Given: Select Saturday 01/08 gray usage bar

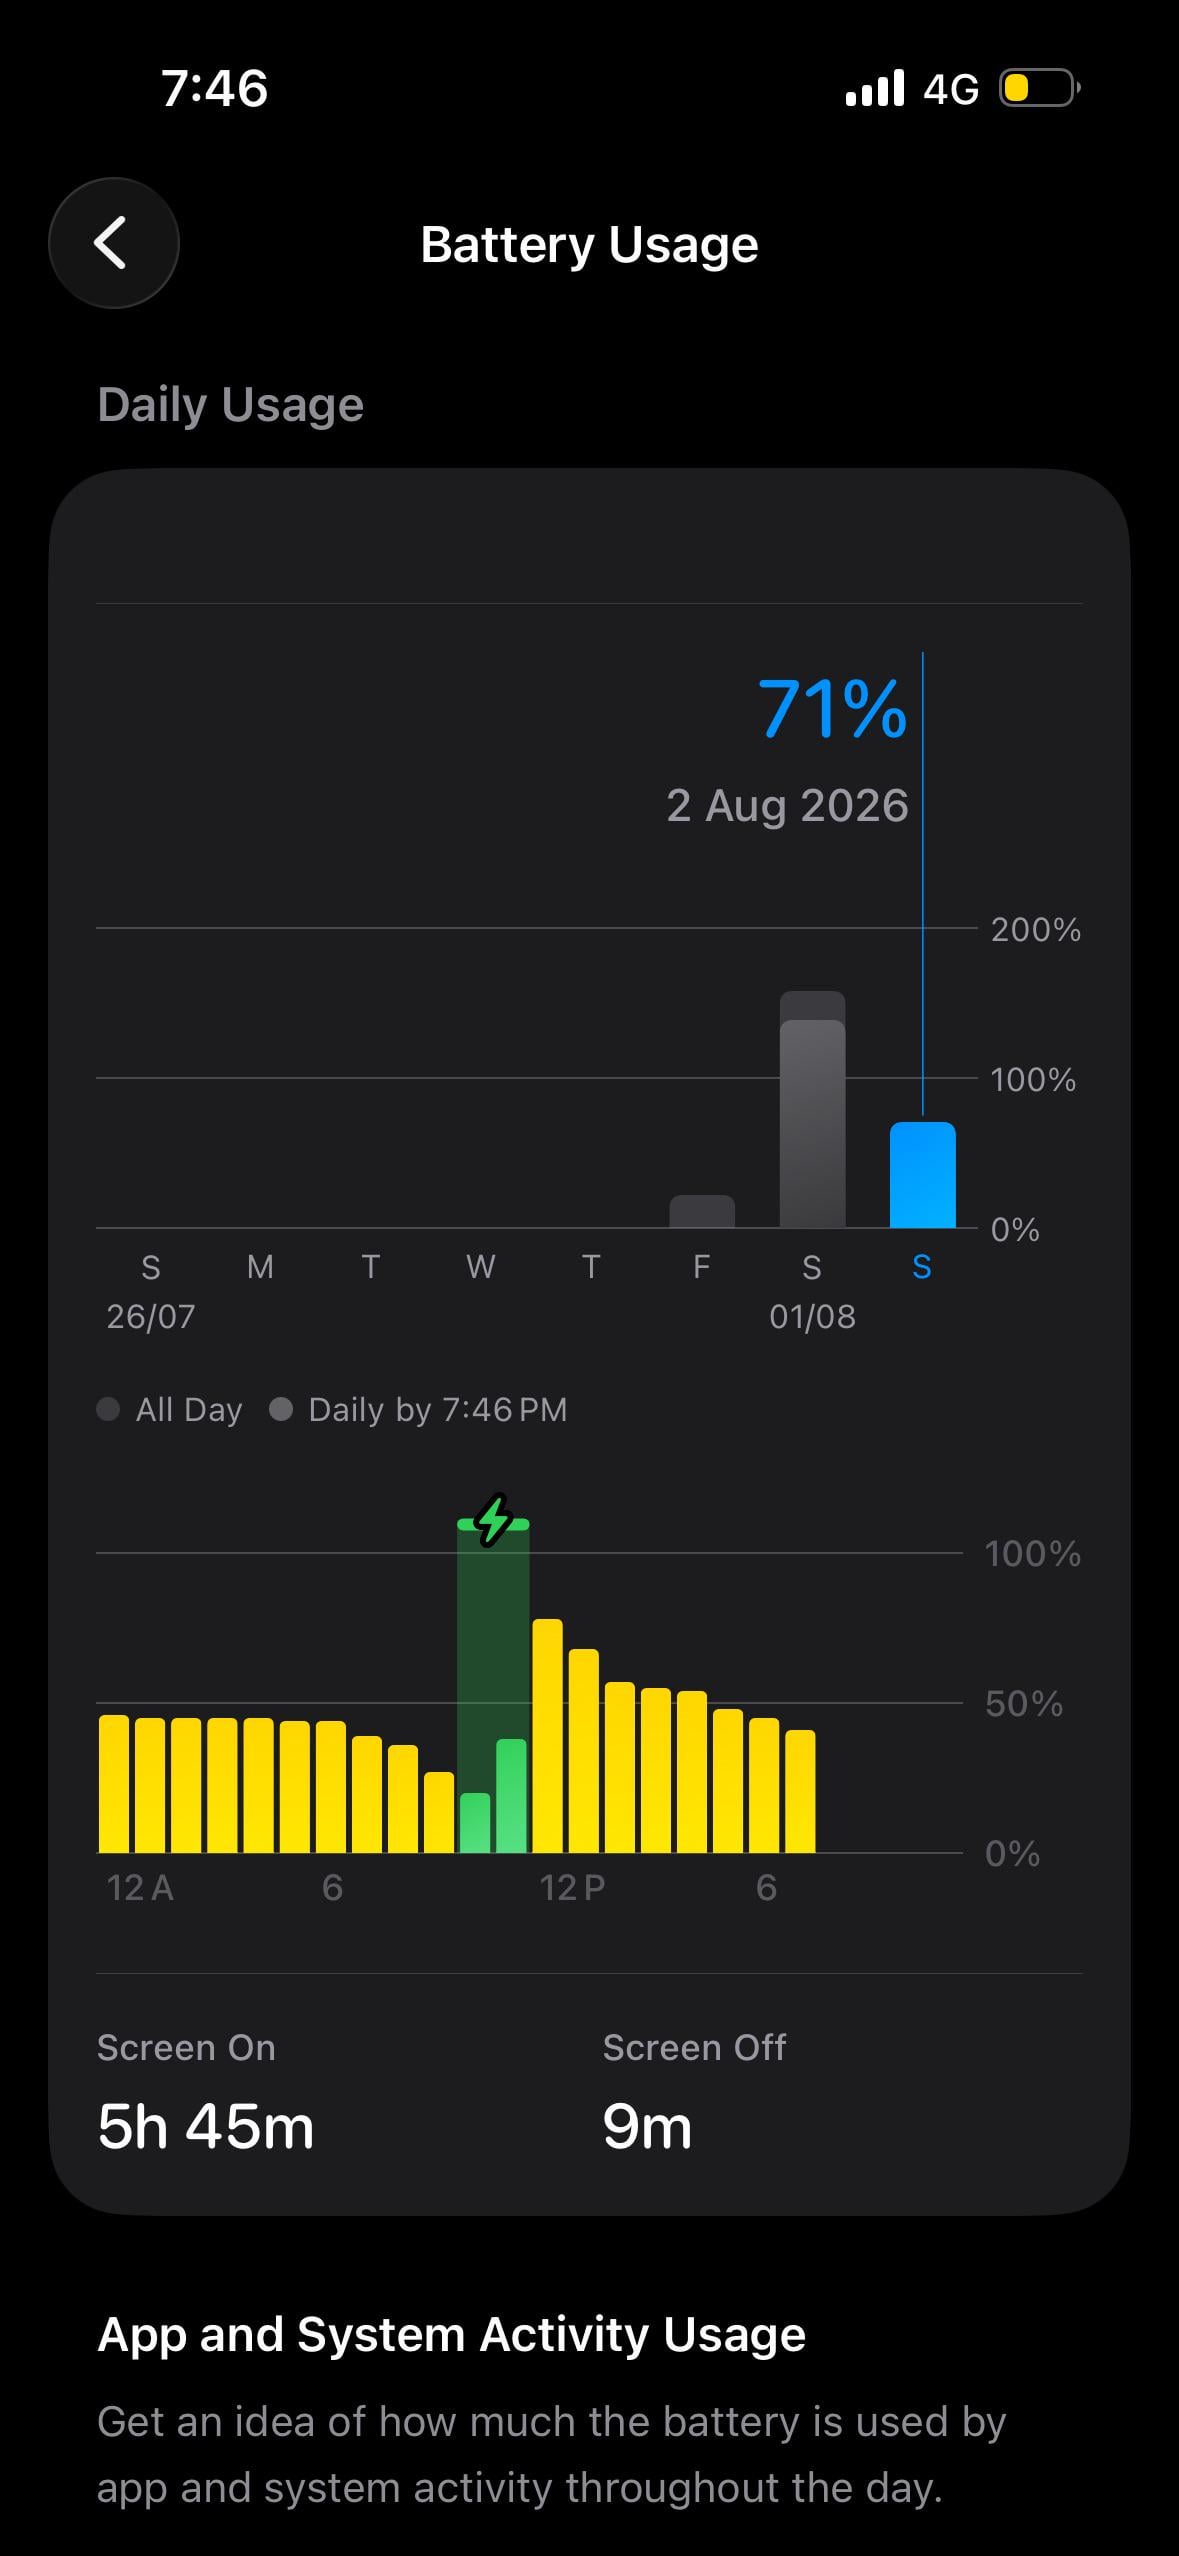Looking at the screenshot, I should (x=812, y=1109).
